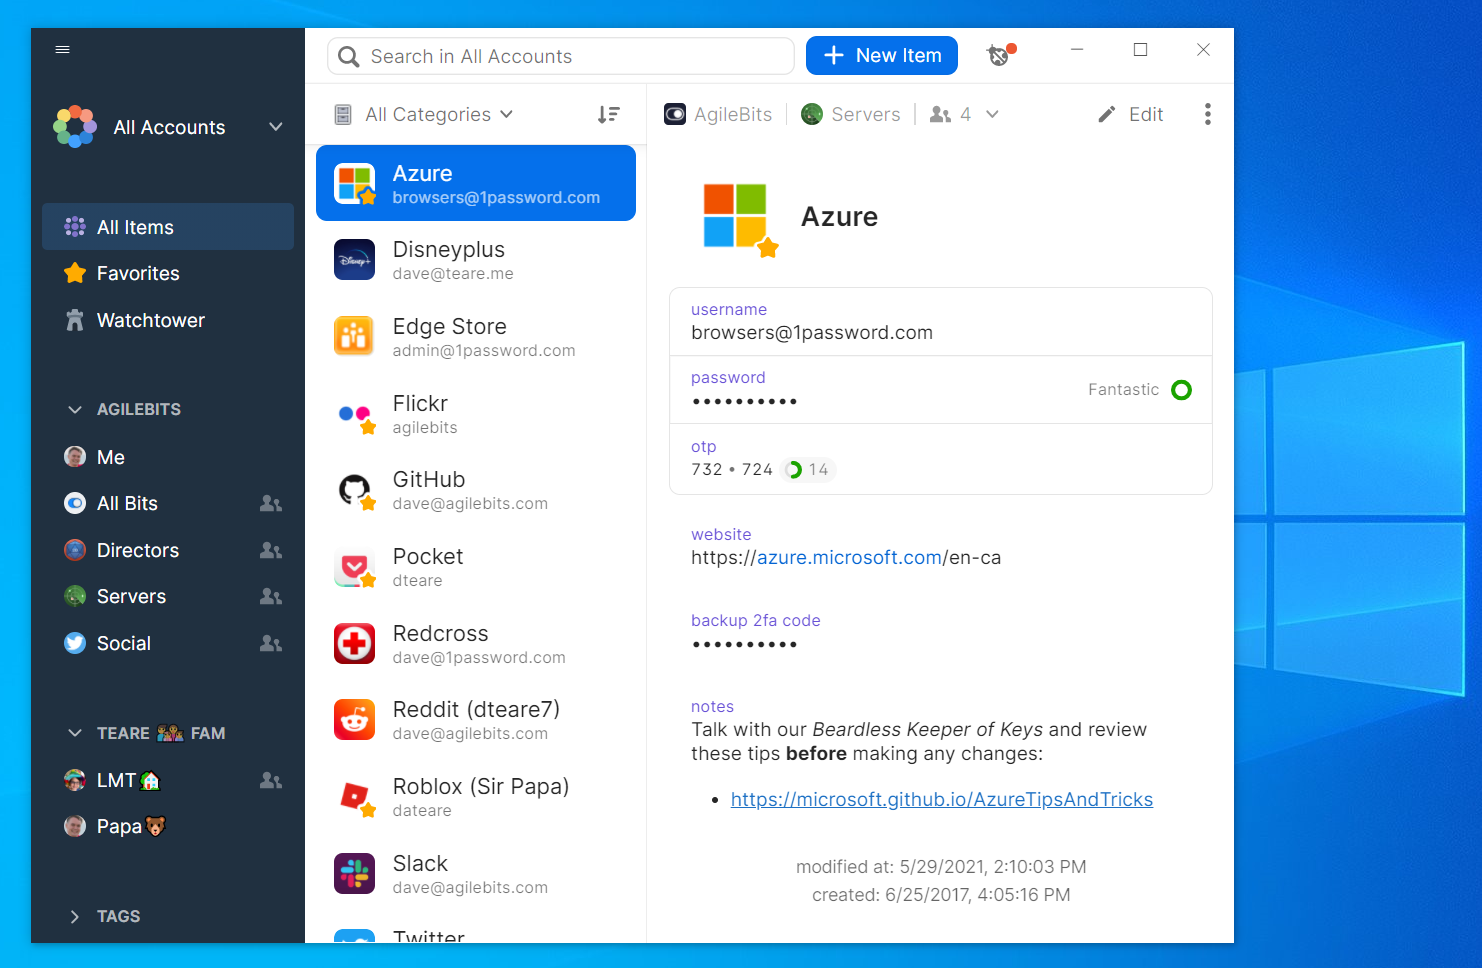The image size is (1482, 968).
Task: Select the Favorites star in sidebar
Action: [x=135, y=273]
